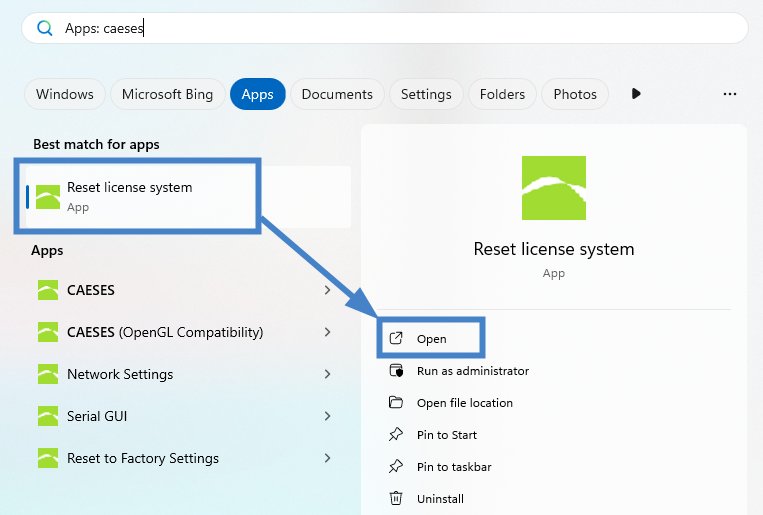Click the CAESES app icon in list

[x=48, y=290]
